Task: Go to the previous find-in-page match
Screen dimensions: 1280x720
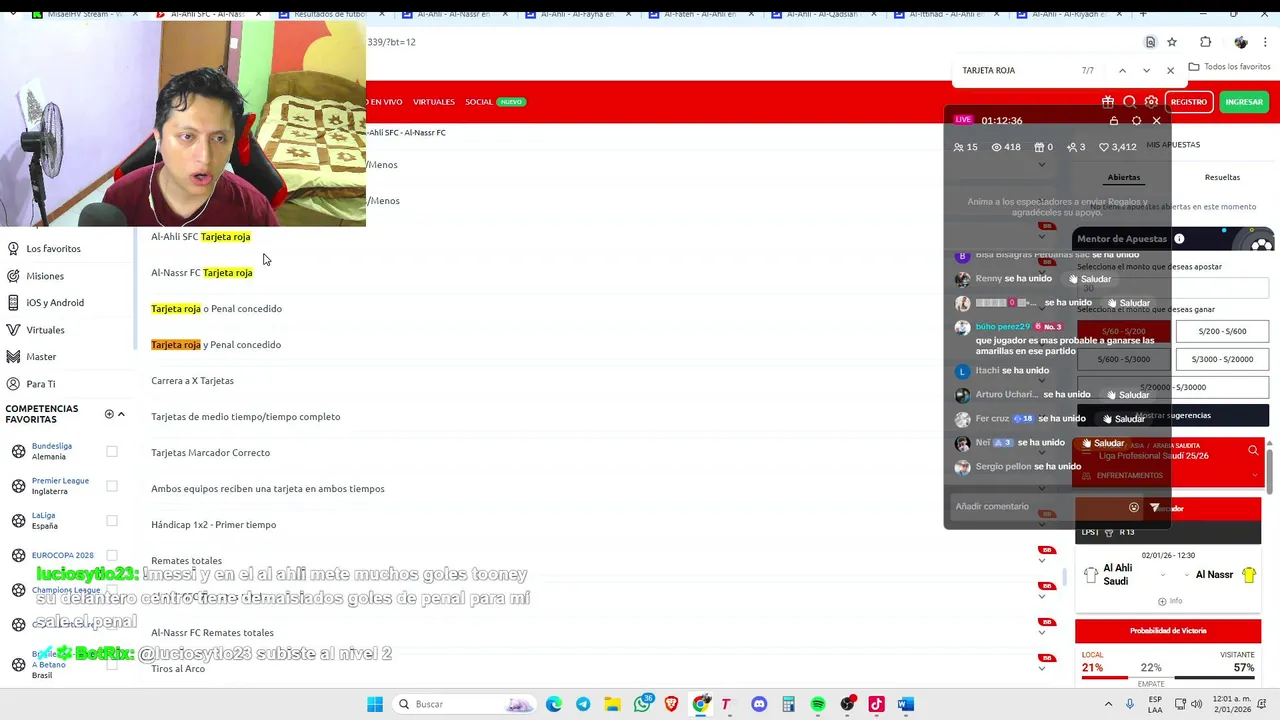Action: pos(1122,71)
